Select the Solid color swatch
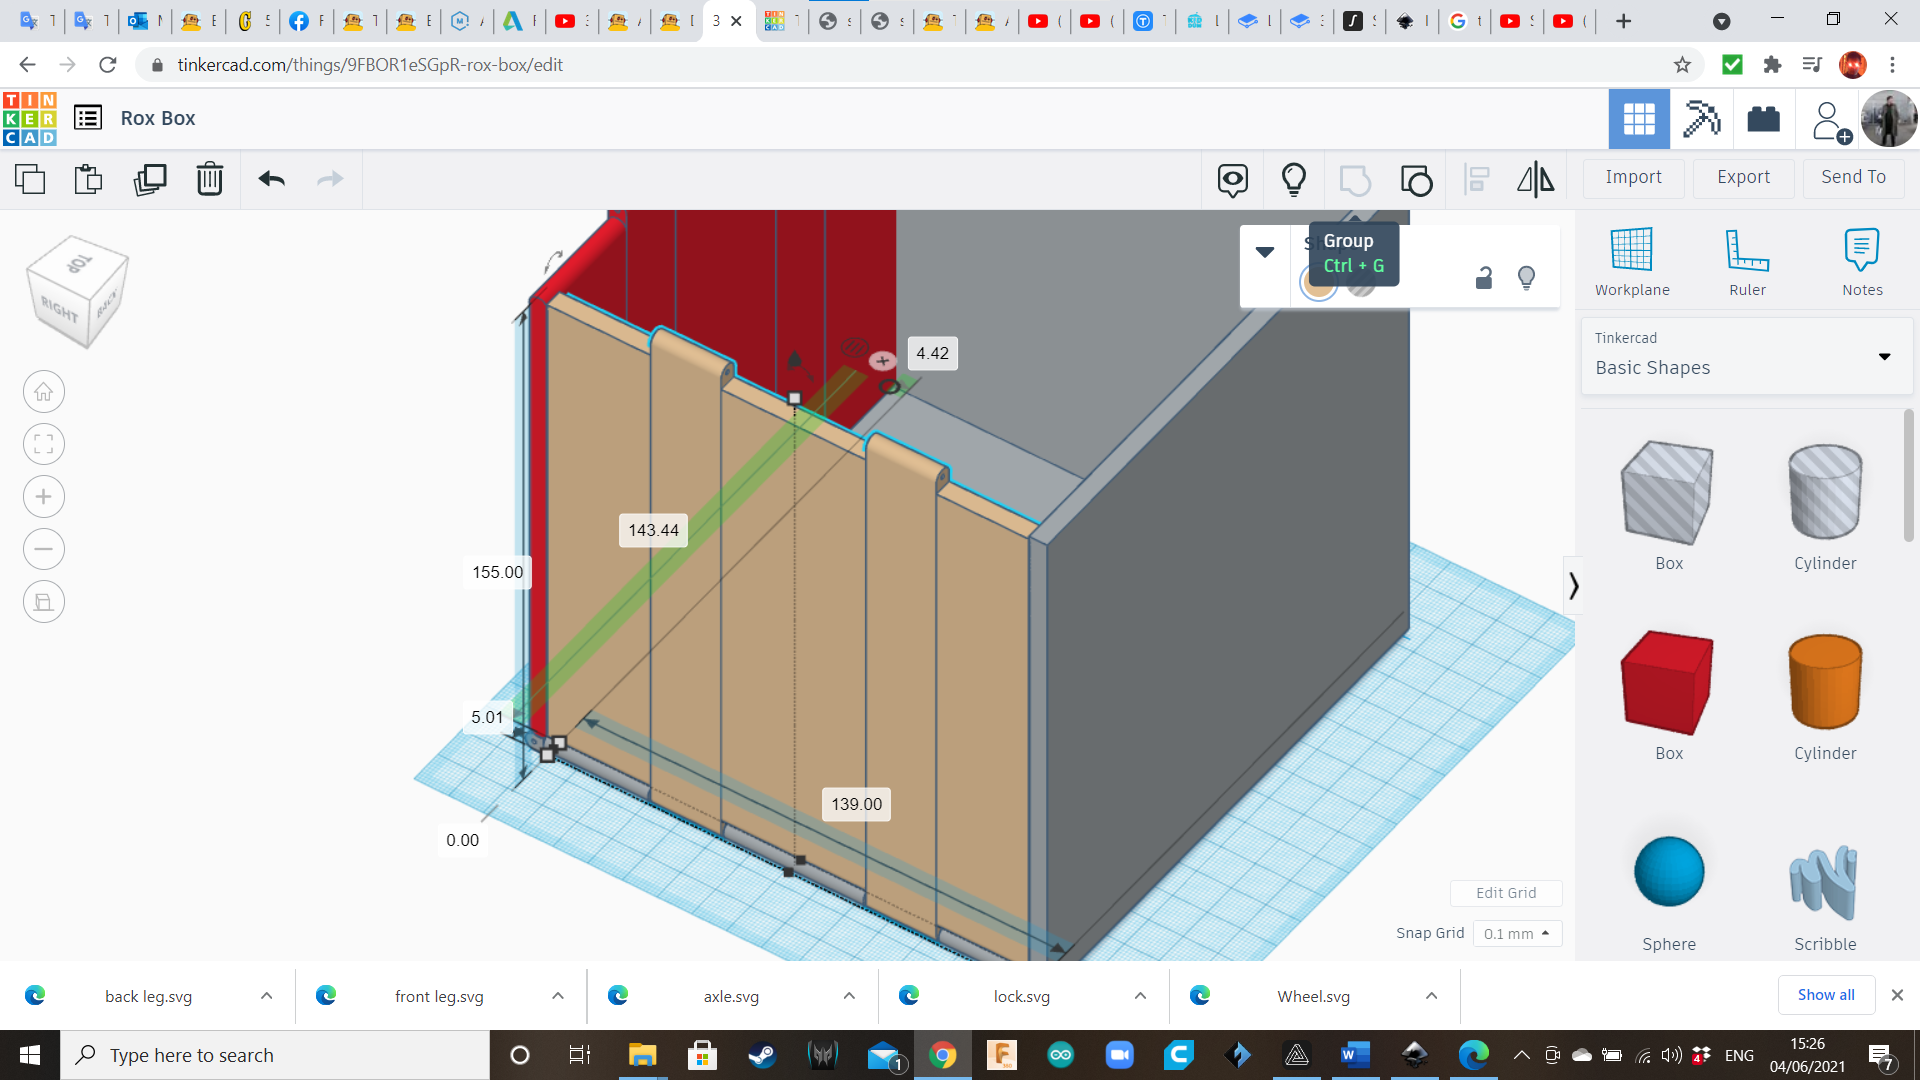 [x=1319, y=284]
